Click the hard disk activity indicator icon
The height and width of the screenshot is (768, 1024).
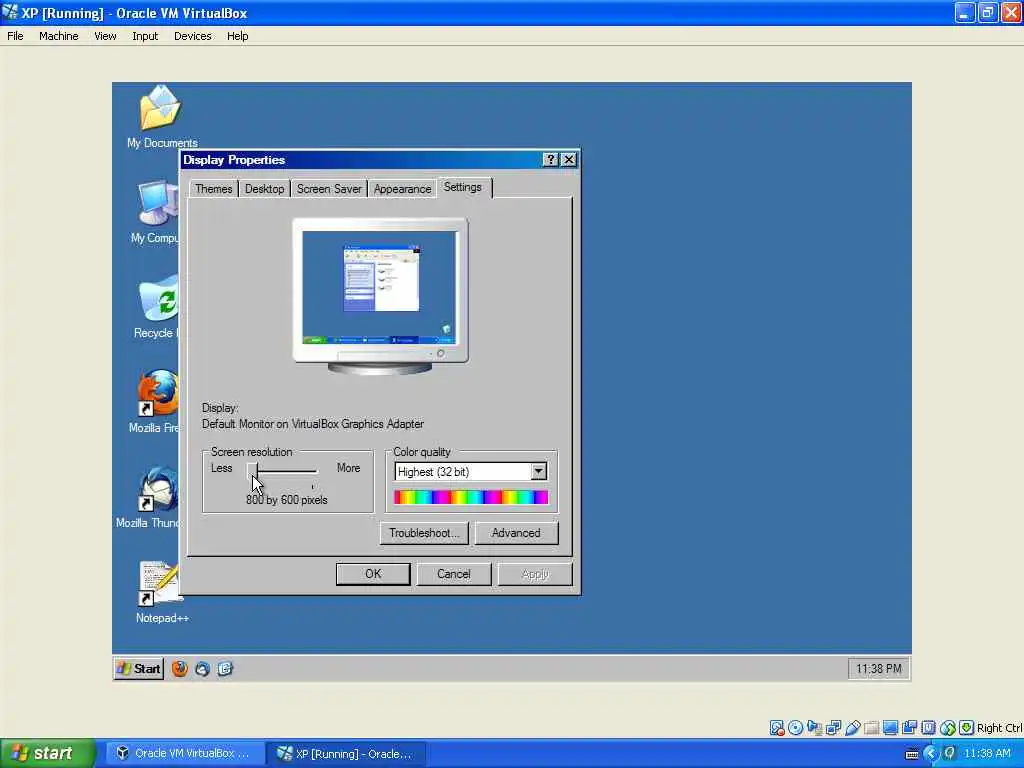point(776,728)
